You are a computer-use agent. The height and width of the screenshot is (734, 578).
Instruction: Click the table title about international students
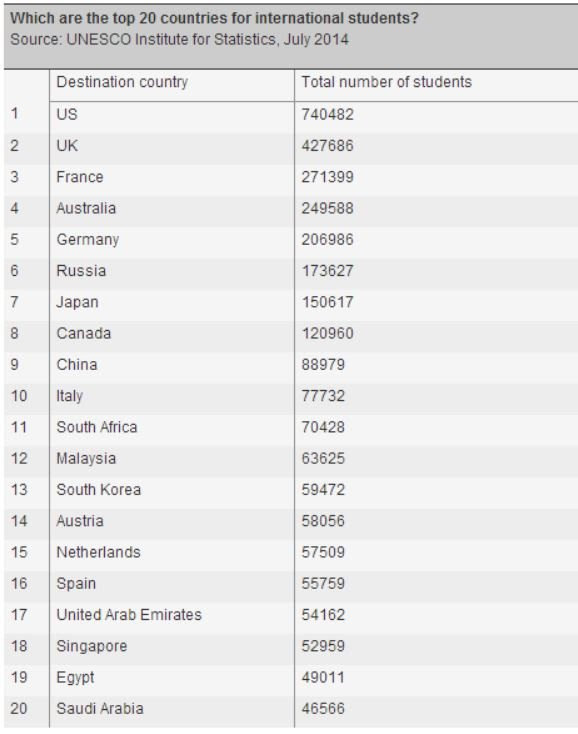click(x=214, y=18)
